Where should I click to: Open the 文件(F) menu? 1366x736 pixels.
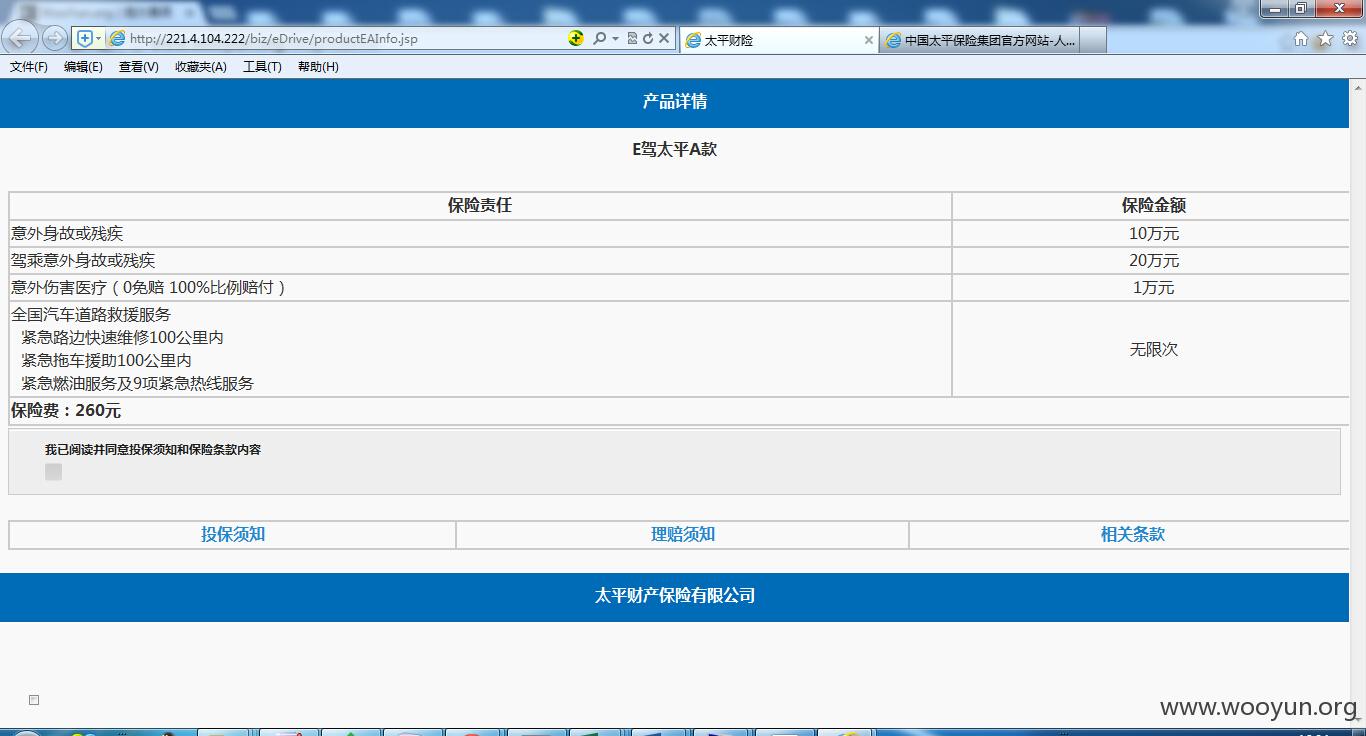click(29, 67)
